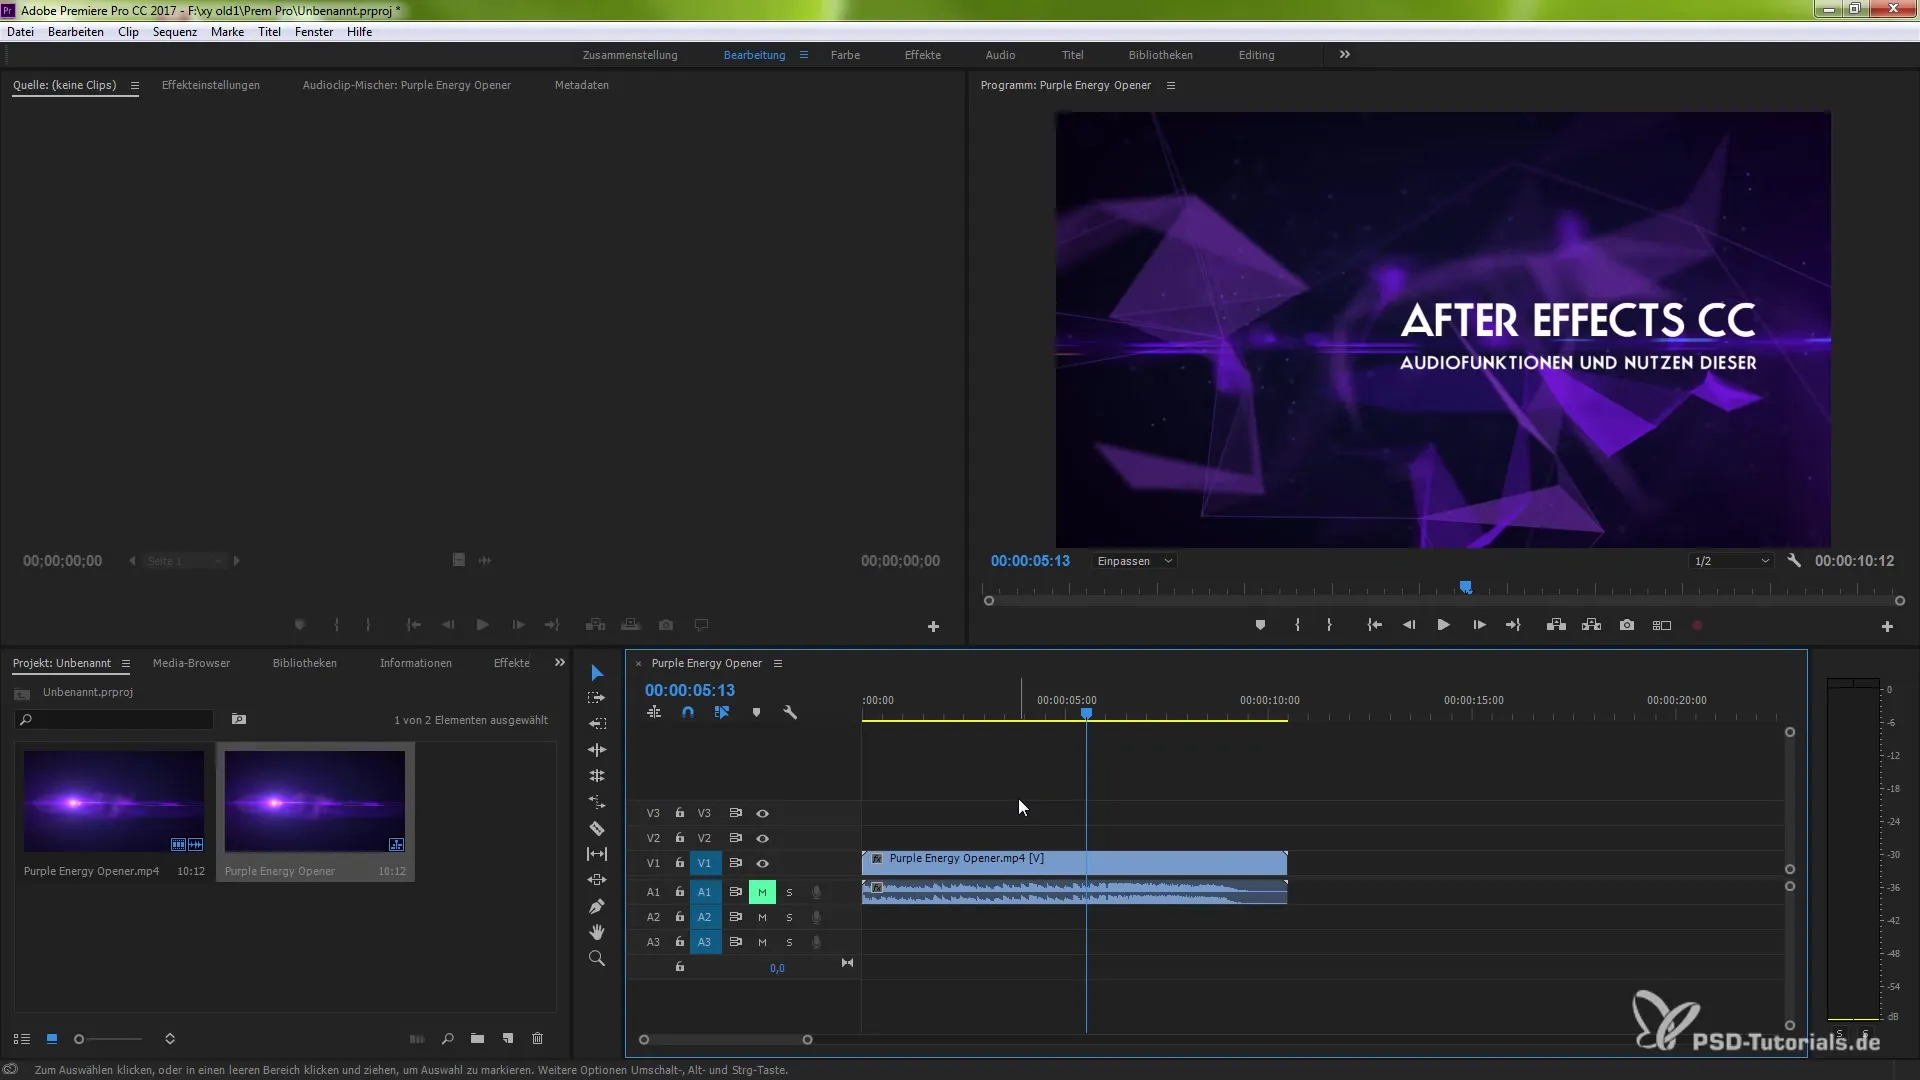Screen dimensions: 1920x1080
Task: Step forward one frame in program monitor
Action: (x=1479, y=625)
